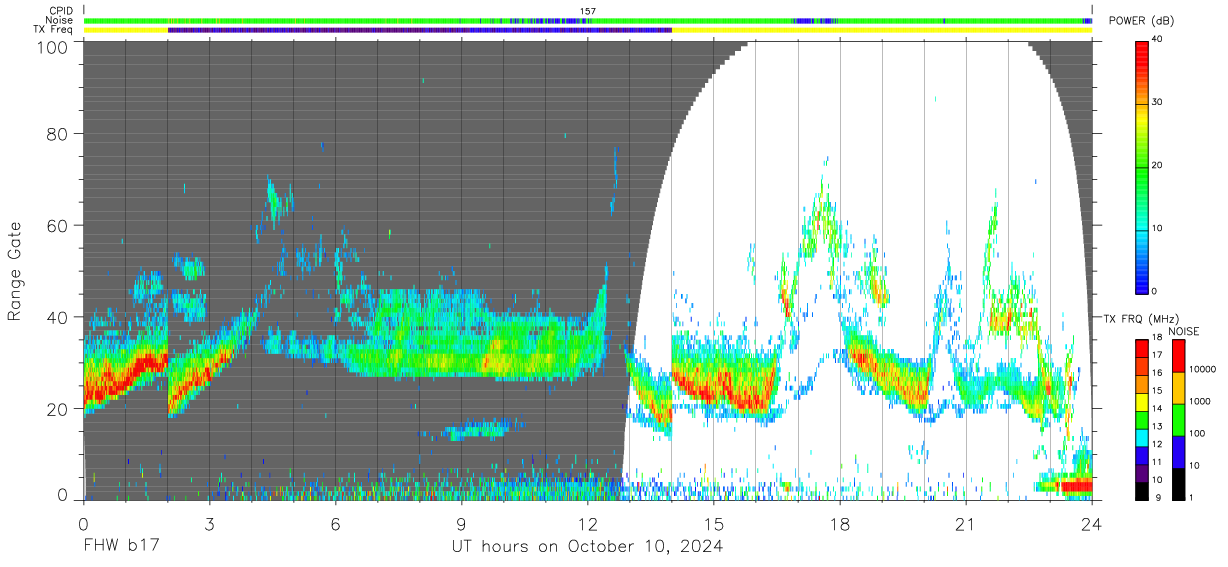Viewport: 1228px width, 567px height.
Task: Click the 6 tick on the UT hours axis
Action: [335, 524]
